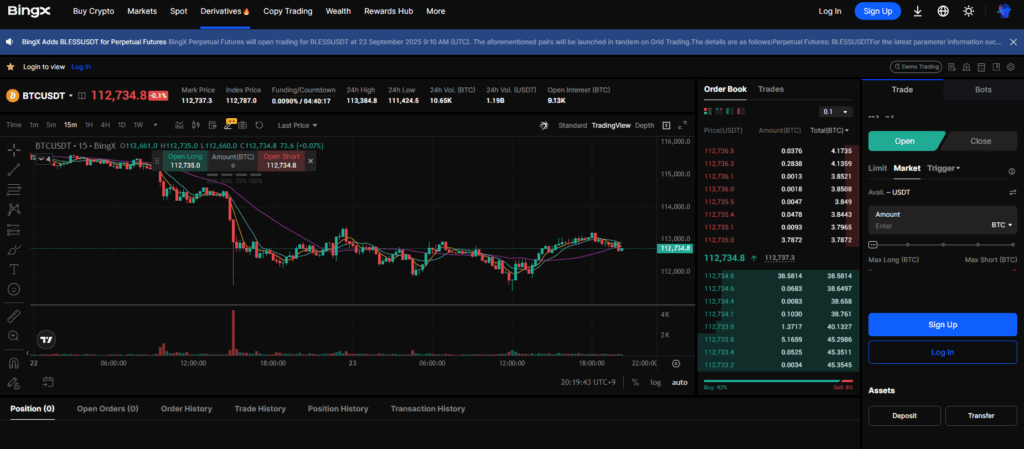
Task: Click the Transfer button
Action: click(981, 416)
